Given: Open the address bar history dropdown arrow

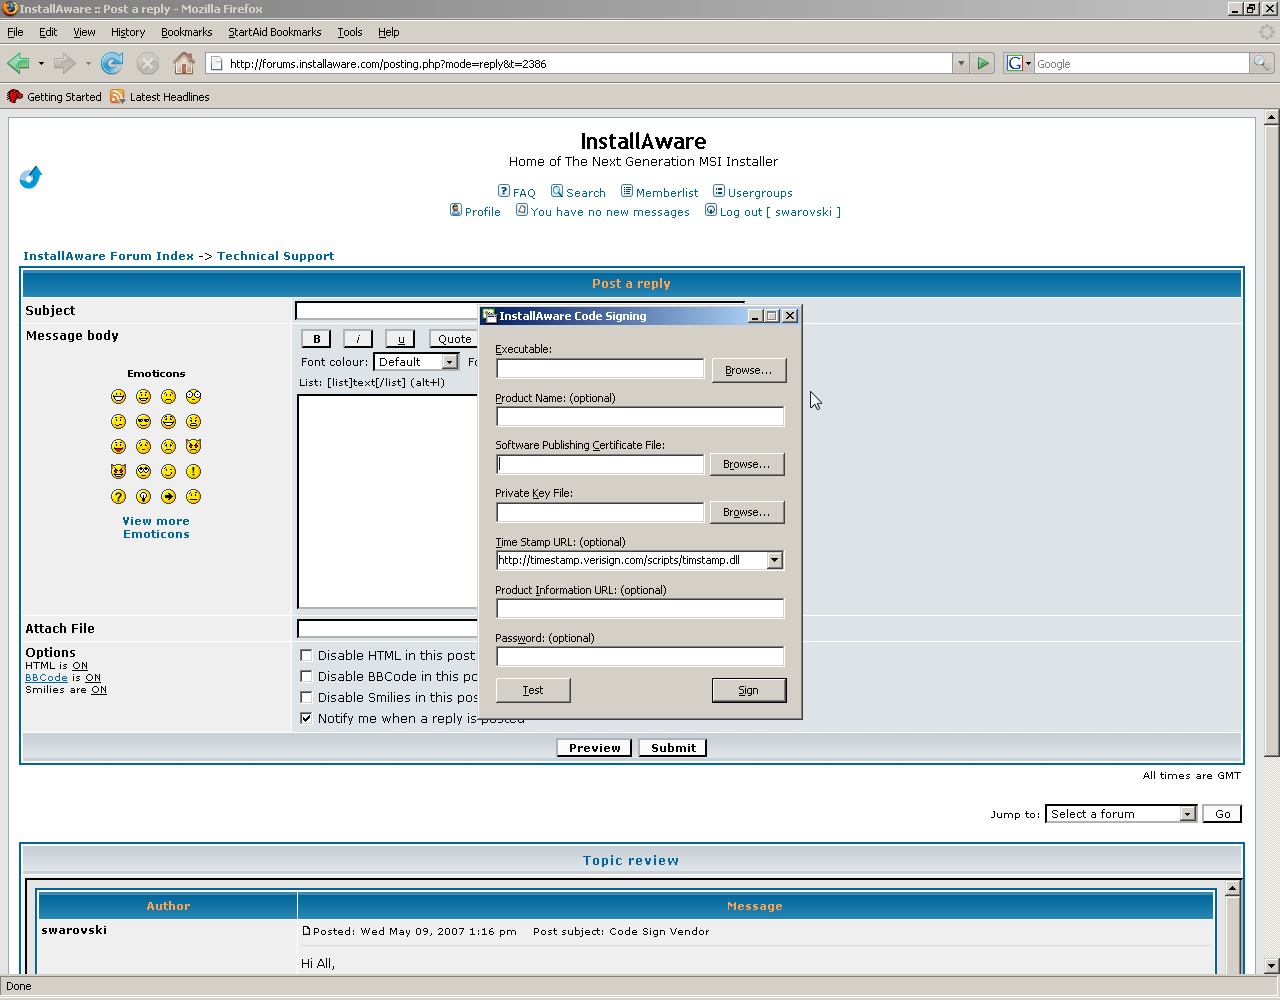Looking at the screenshot, I should coord(961,63).
